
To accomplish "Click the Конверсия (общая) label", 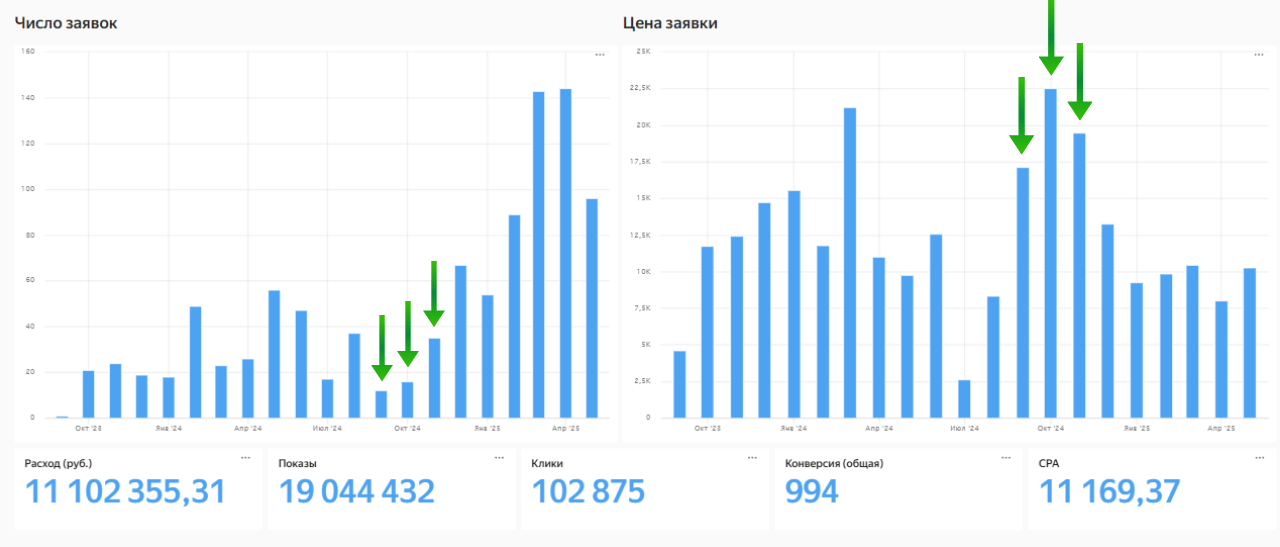I will point(834,463).
